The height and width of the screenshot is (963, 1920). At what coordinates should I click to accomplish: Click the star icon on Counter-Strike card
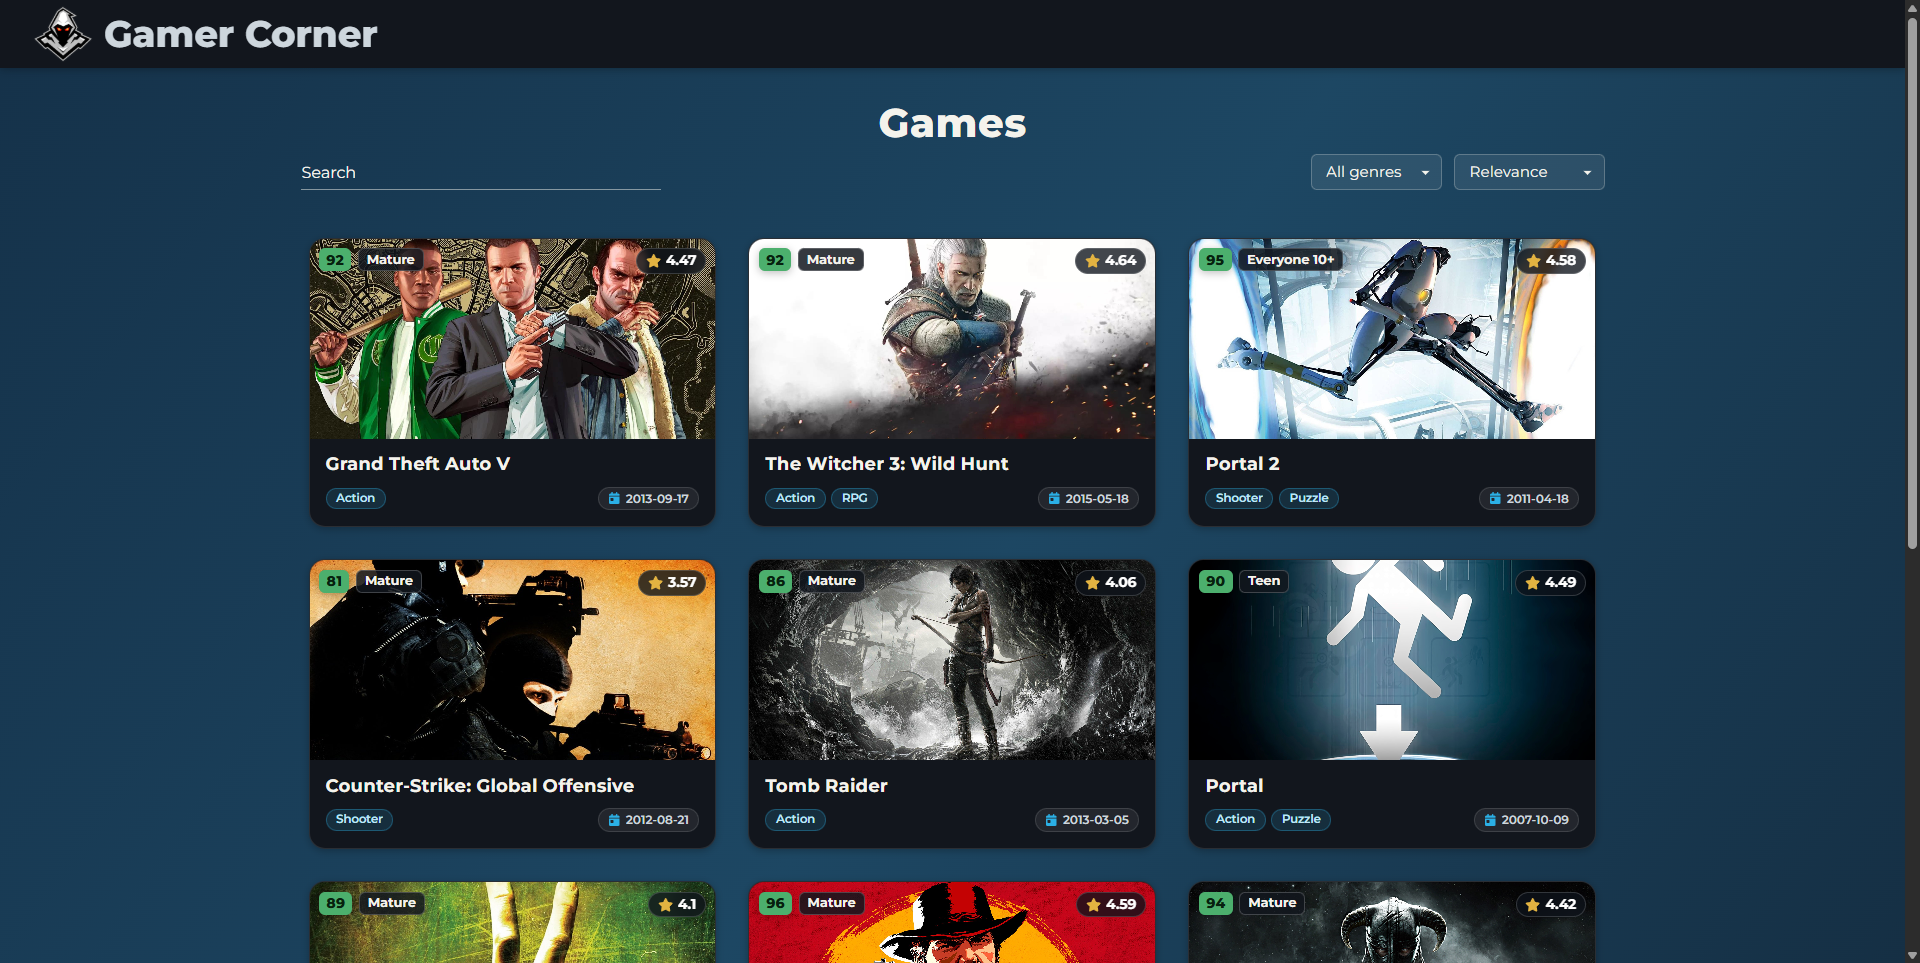656,583
